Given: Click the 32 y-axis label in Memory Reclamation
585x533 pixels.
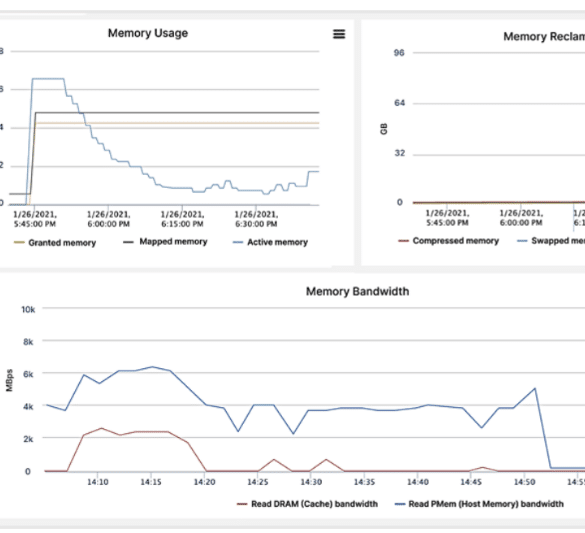Looking at the screenshot, I should pyautogui.click(x=399, y=153).
